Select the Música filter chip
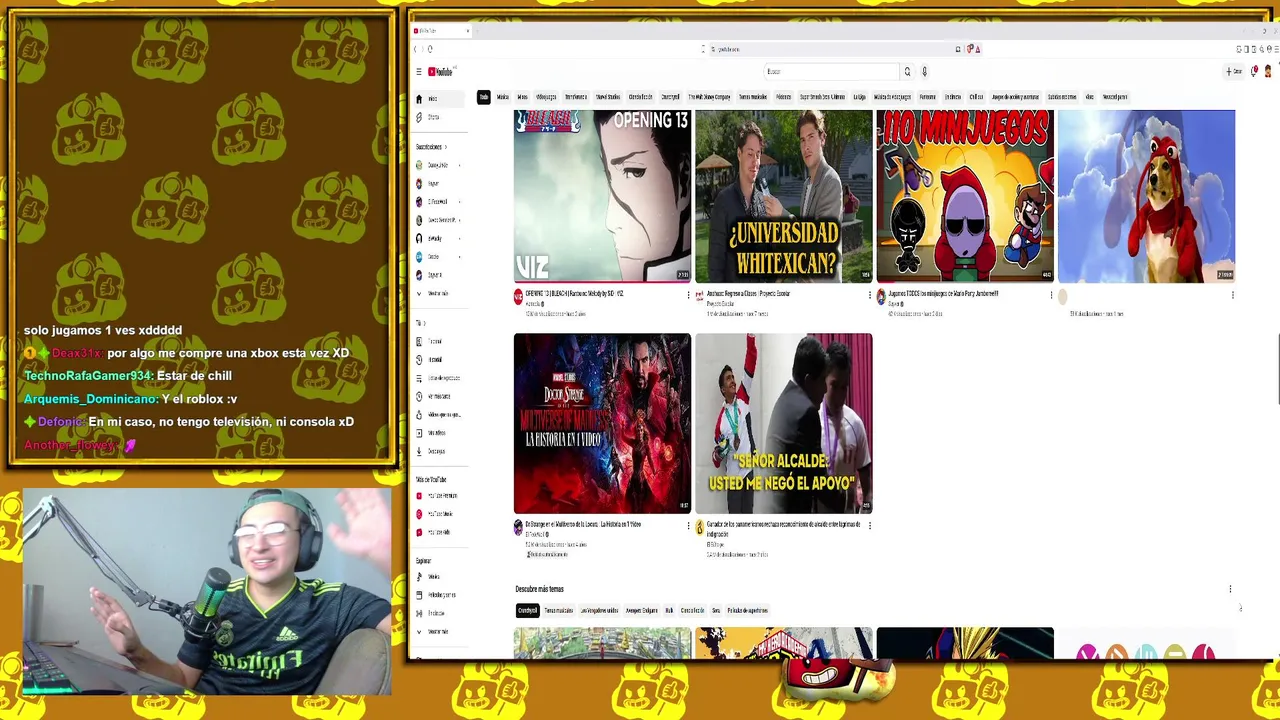 tap(503, 97)
